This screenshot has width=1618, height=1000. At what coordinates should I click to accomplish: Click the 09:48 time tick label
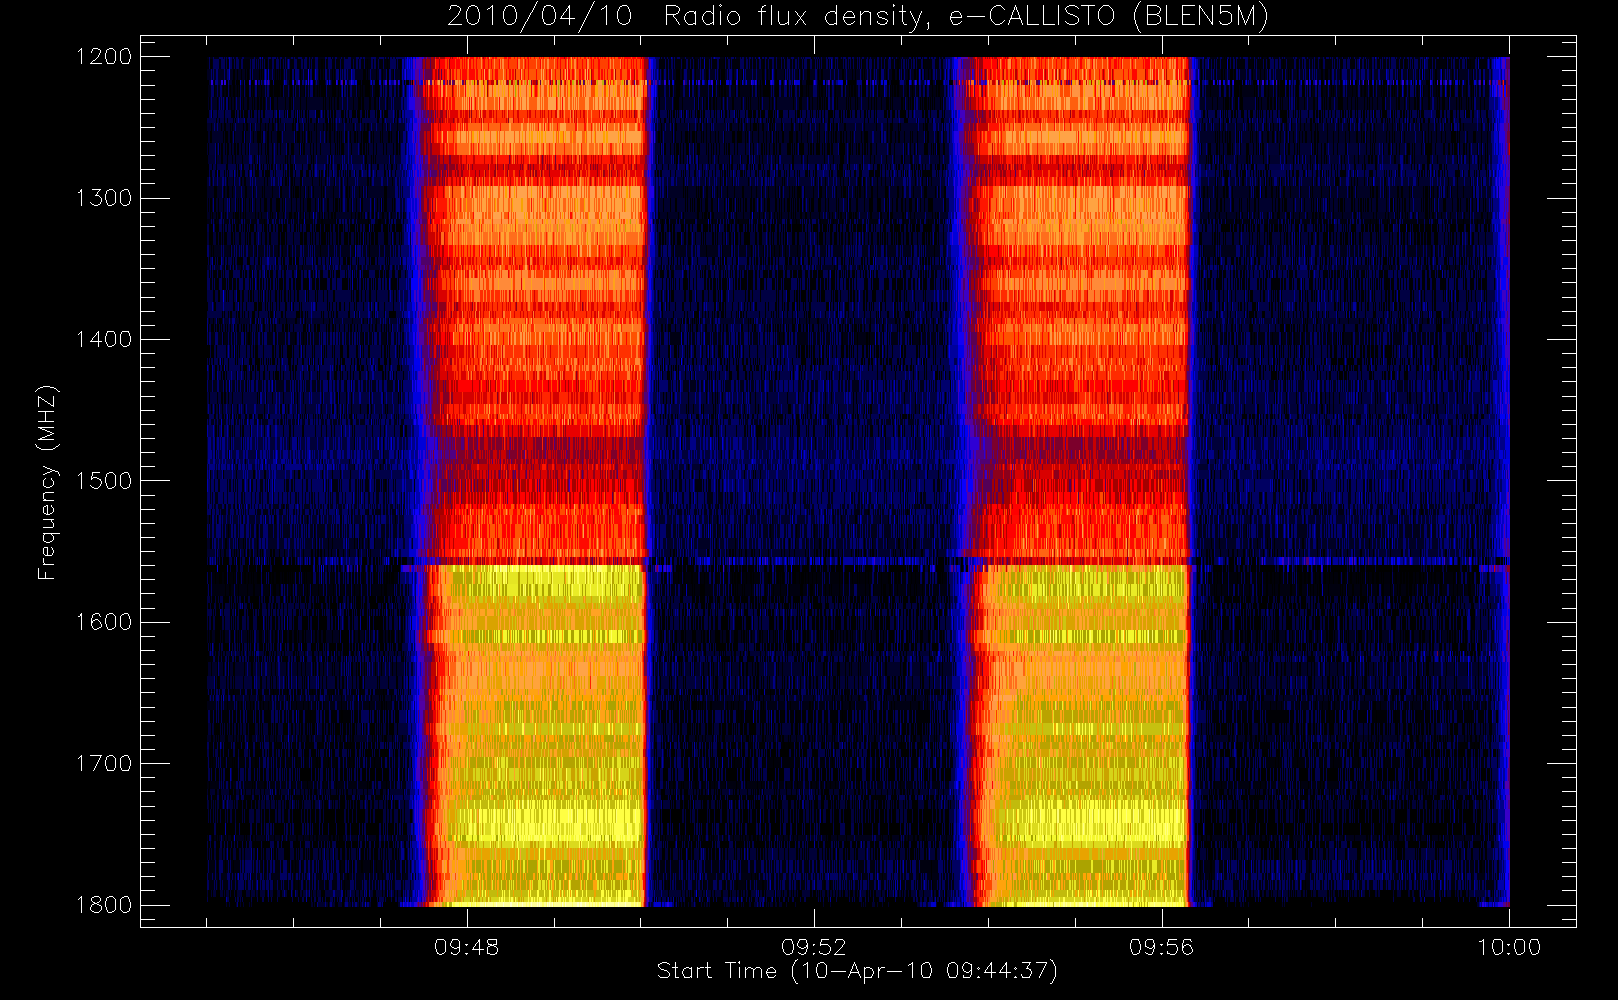(467, 947)
